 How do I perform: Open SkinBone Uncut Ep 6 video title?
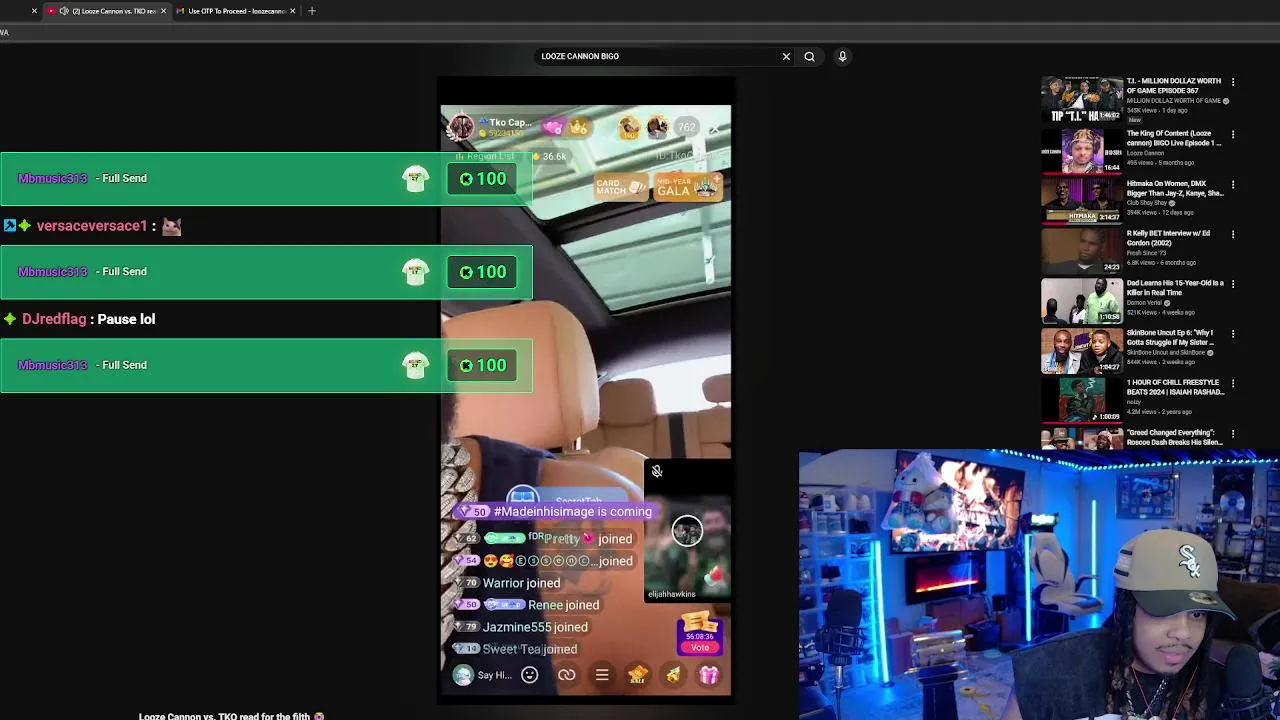coord(1170,337)
